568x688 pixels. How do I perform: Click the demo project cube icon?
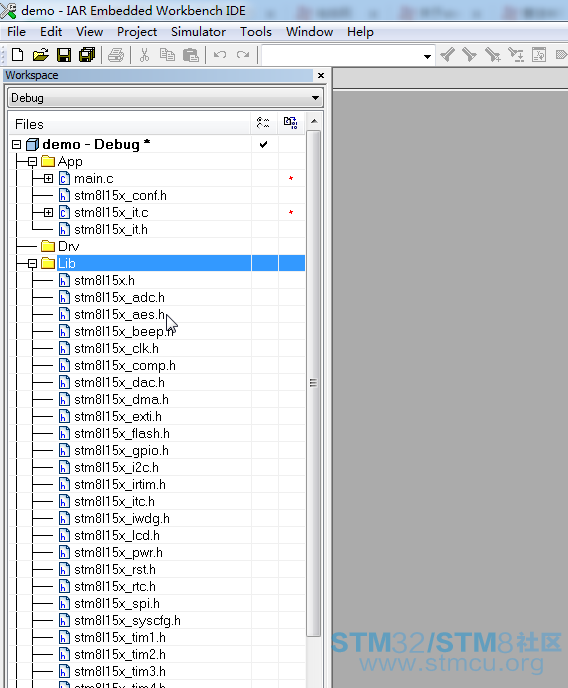coord(32,144)
